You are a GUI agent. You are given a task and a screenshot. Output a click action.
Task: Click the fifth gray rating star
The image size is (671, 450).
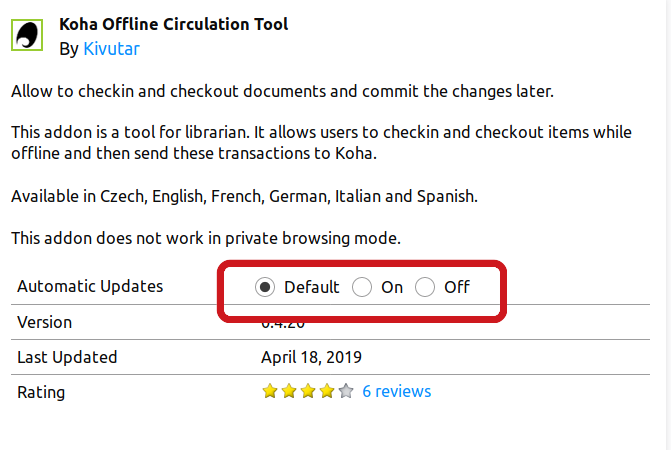(346, 391)
